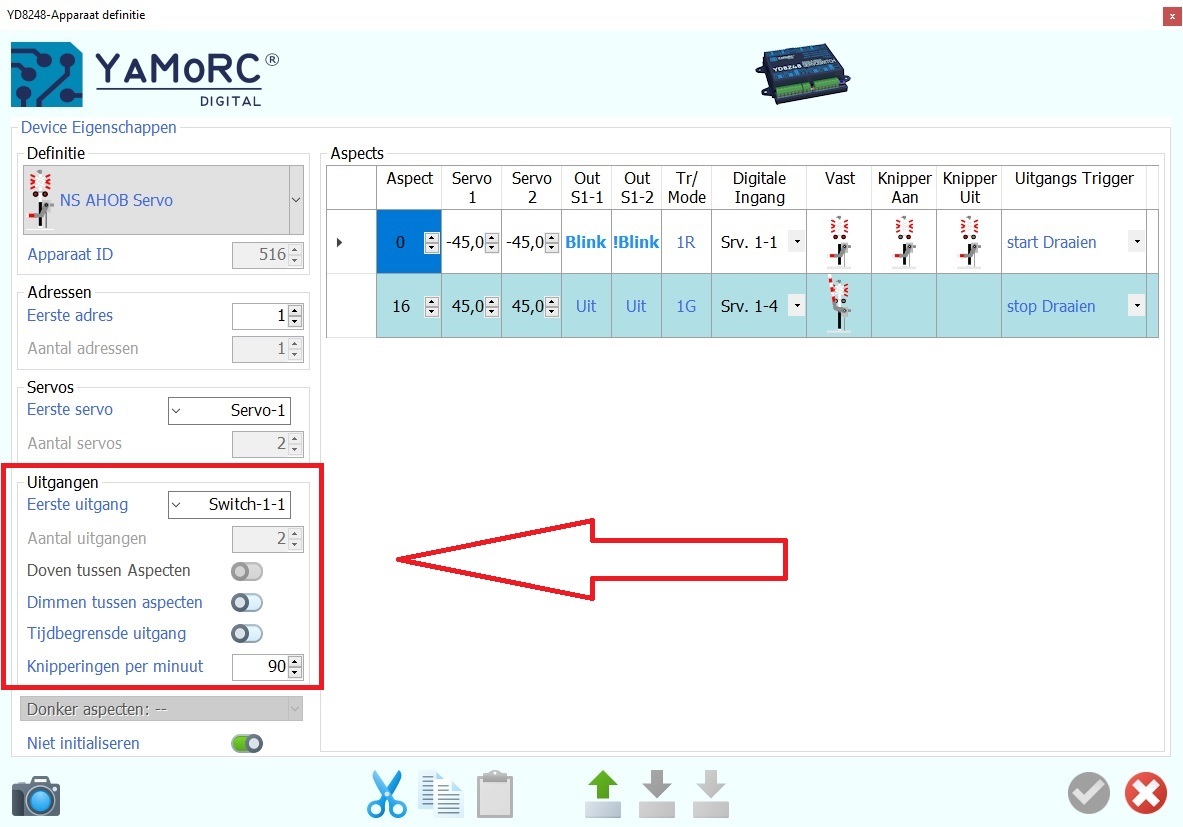The width and height of the screenshot is (1183, 827).
Task: Disable Niet initialiseren toggle
Action: (x=246, y=743)
